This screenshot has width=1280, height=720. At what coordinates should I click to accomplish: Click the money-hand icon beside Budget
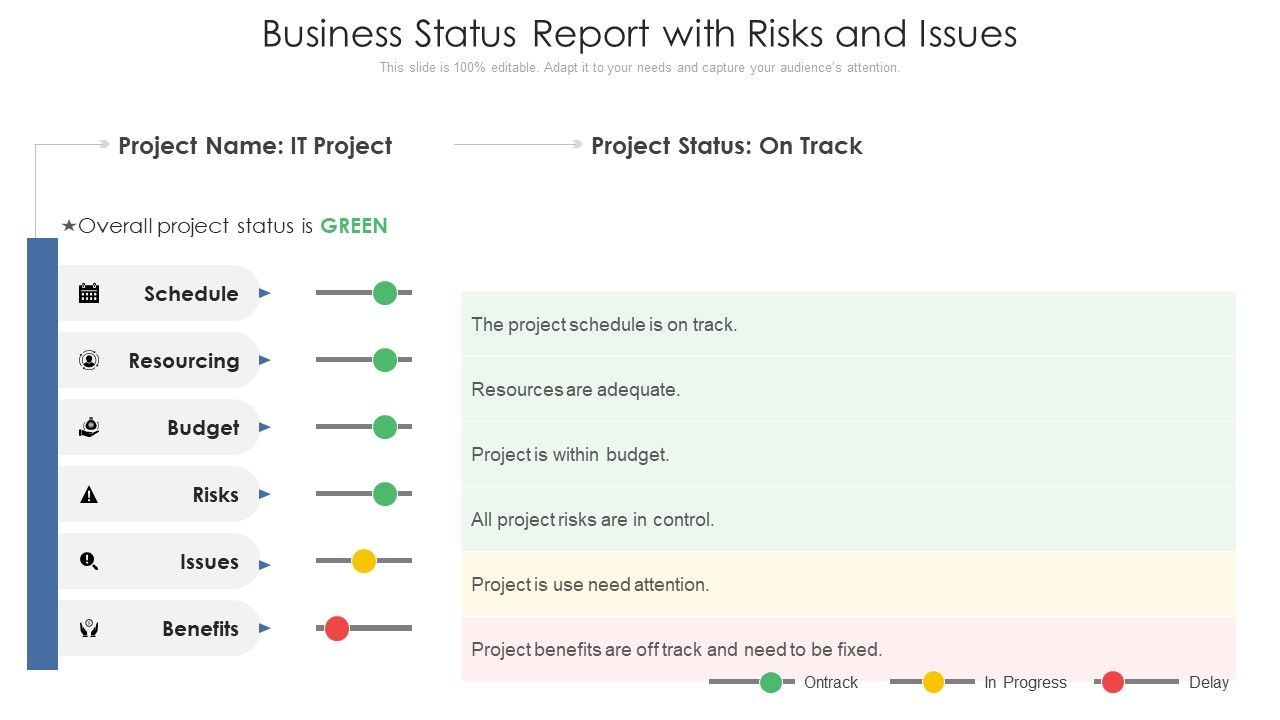point(89,427)
